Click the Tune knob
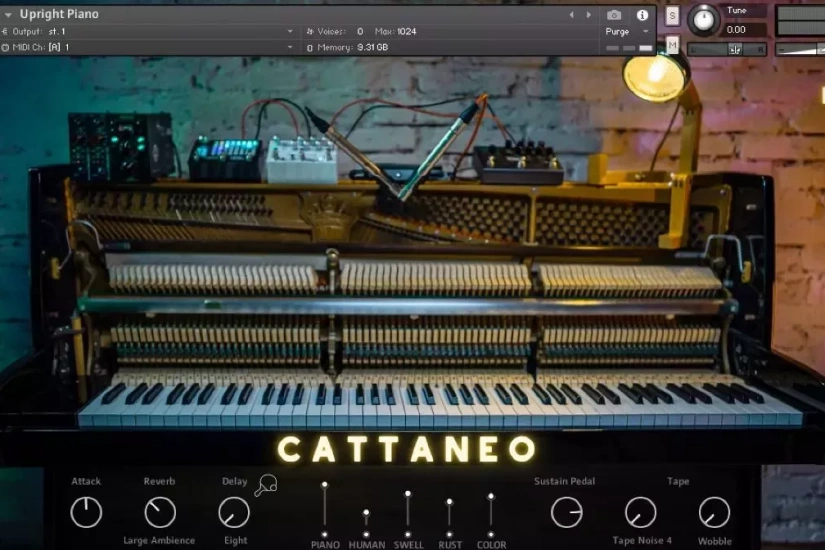 704,19
